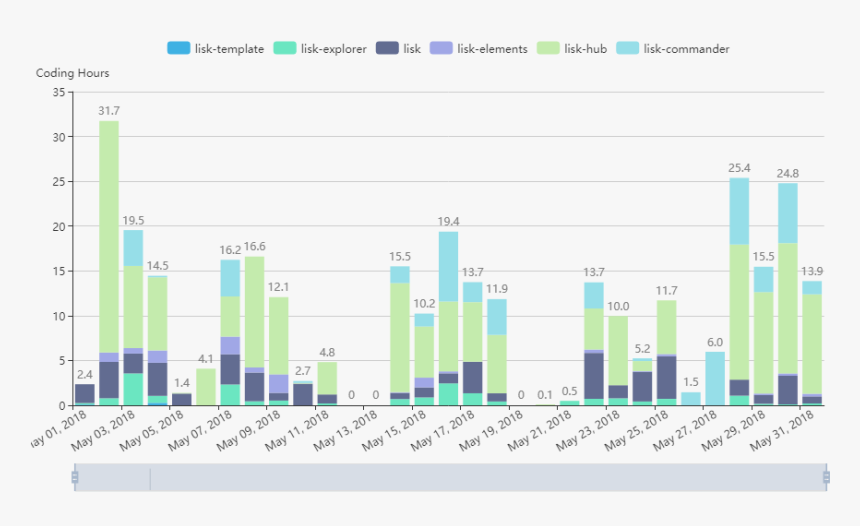
Task: Click the bar labeled 2.7
Action: [303, 393]
